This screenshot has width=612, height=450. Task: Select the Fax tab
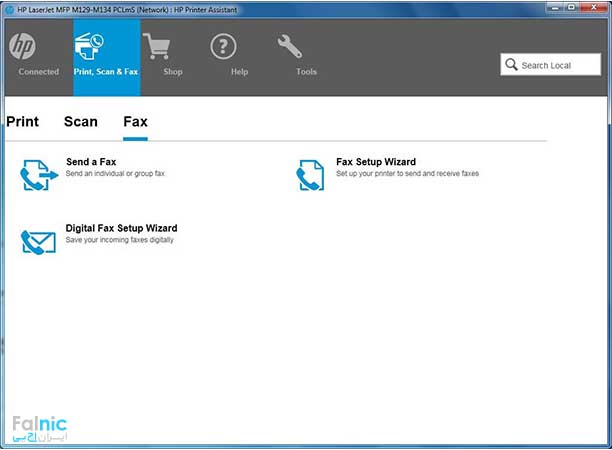(135, 122)
